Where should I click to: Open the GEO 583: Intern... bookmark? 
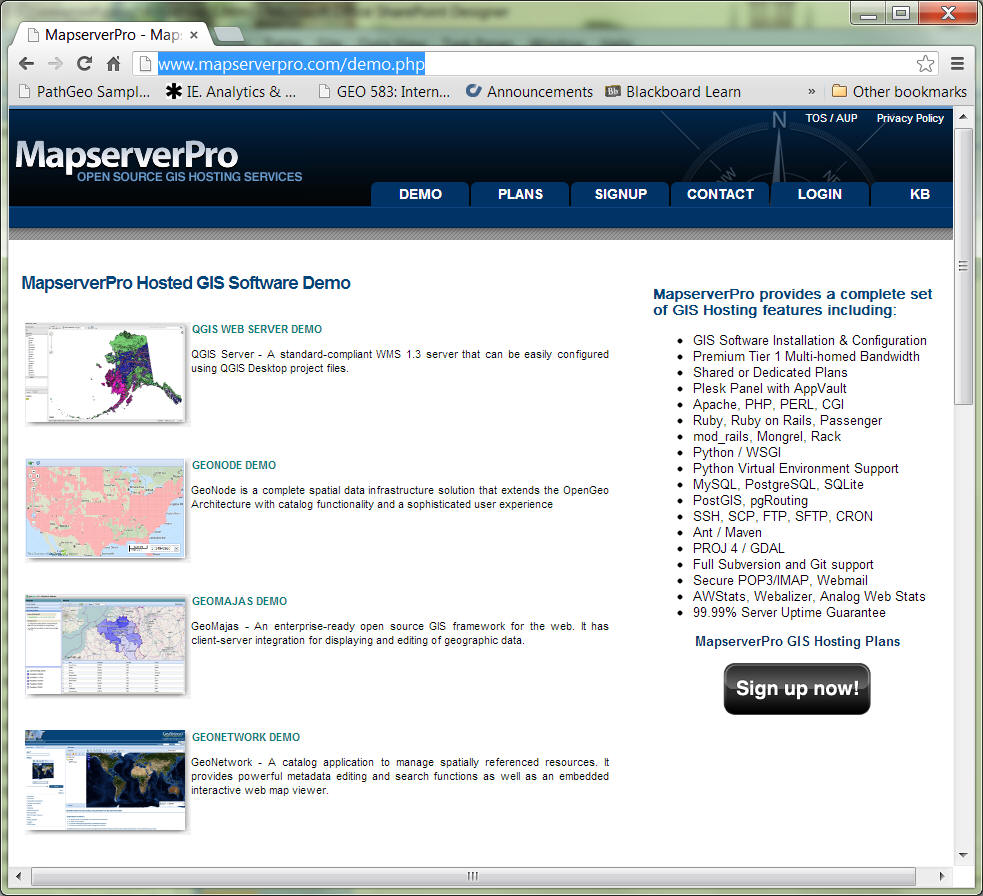(x=384, y=92)
